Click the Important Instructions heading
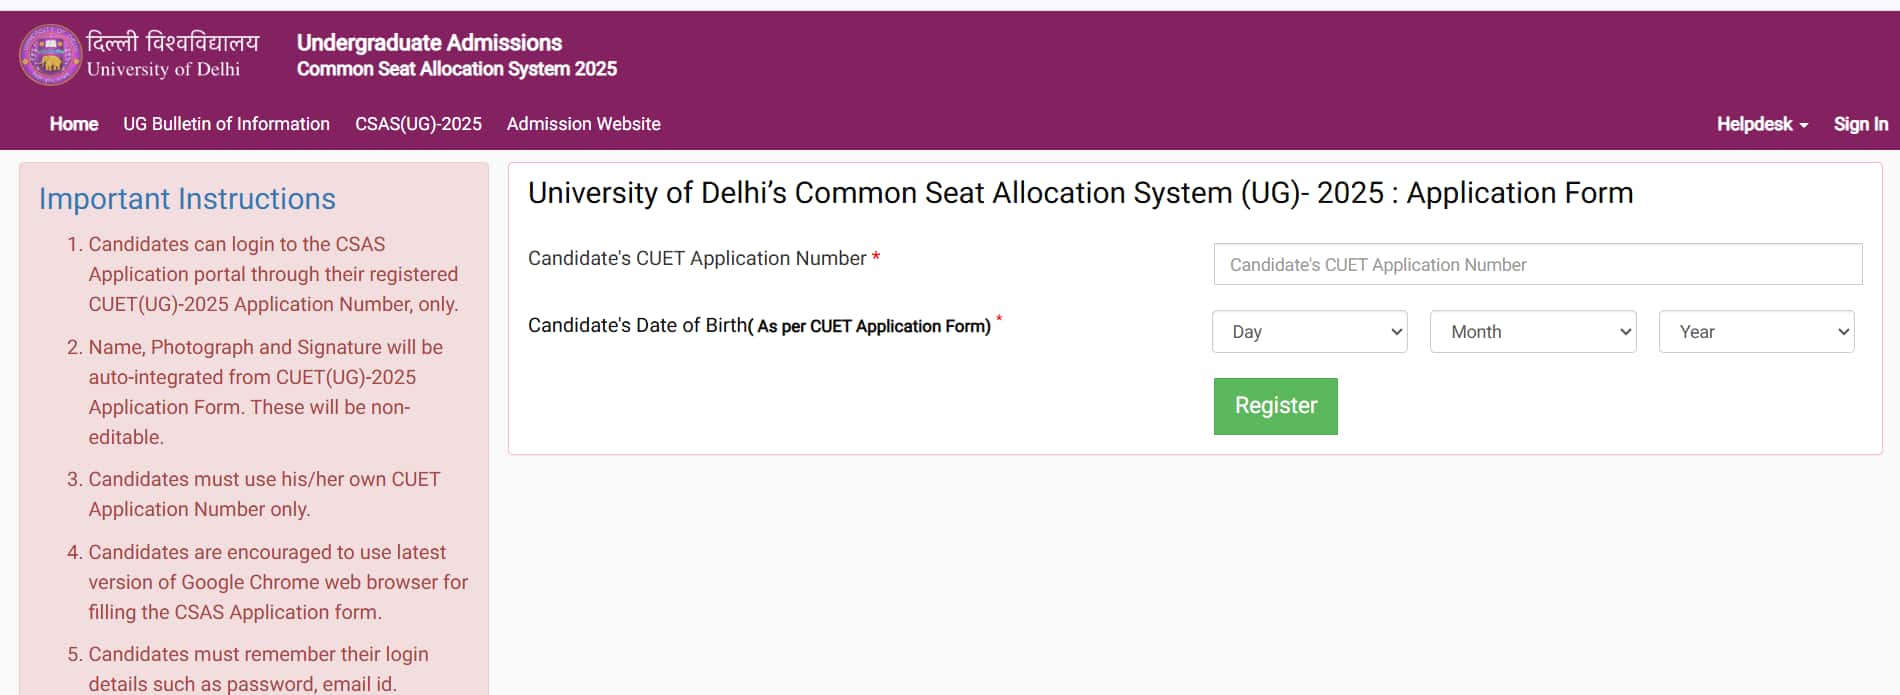The height and width of the screenshot is (695, 1900). (x=187, y=199)
